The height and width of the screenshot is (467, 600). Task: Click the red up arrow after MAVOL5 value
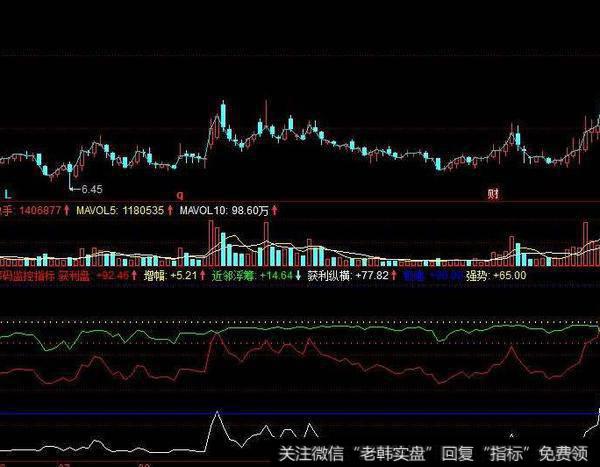coord(169,211)
